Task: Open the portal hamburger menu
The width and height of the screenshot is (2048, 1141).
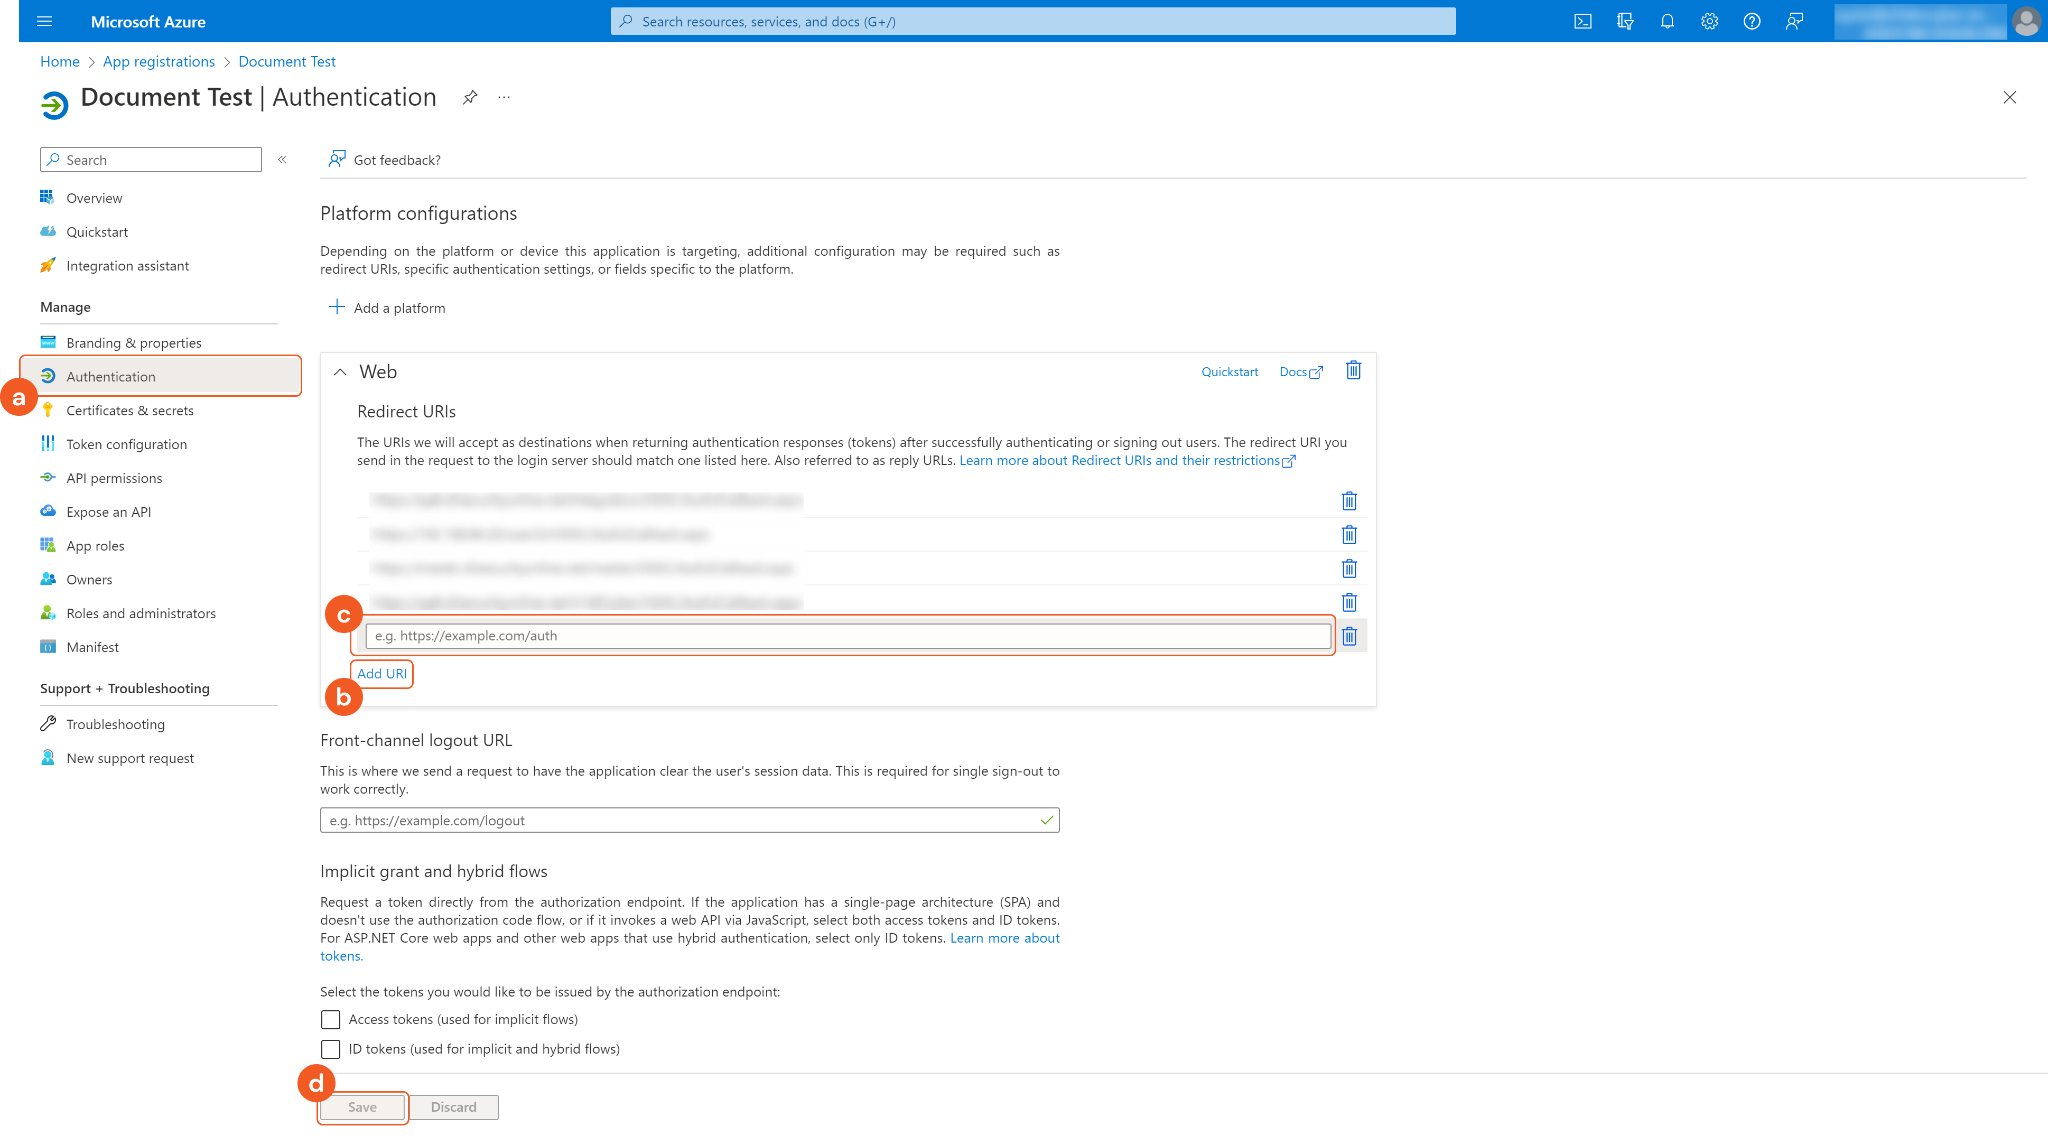Action: tap(44, 21)
